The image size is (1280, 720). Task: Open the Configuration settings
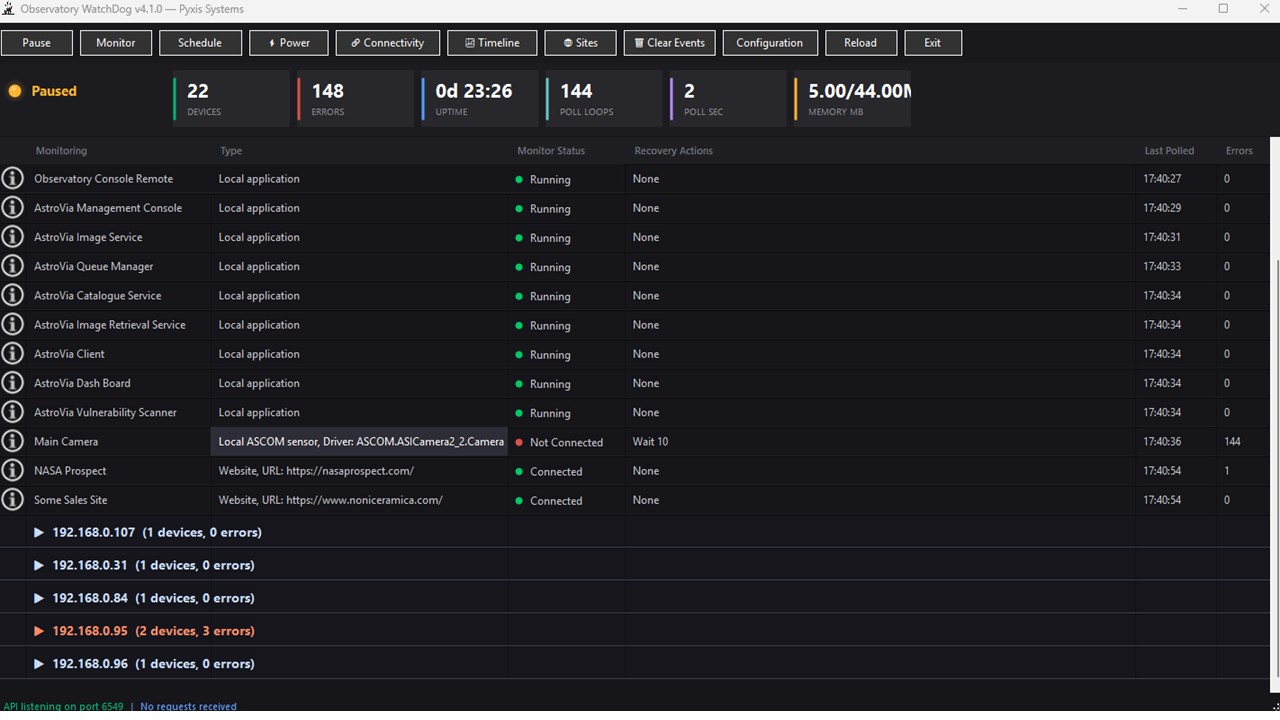[x=770, y=43]
